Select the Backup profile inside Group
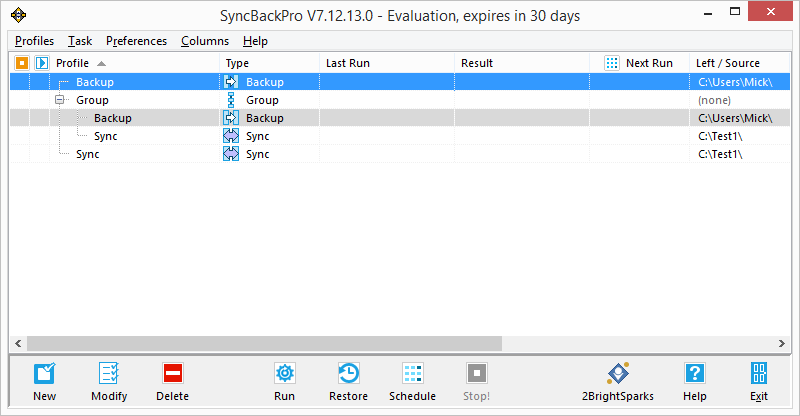The image size is (800, 416). click(x=112, y=118)
